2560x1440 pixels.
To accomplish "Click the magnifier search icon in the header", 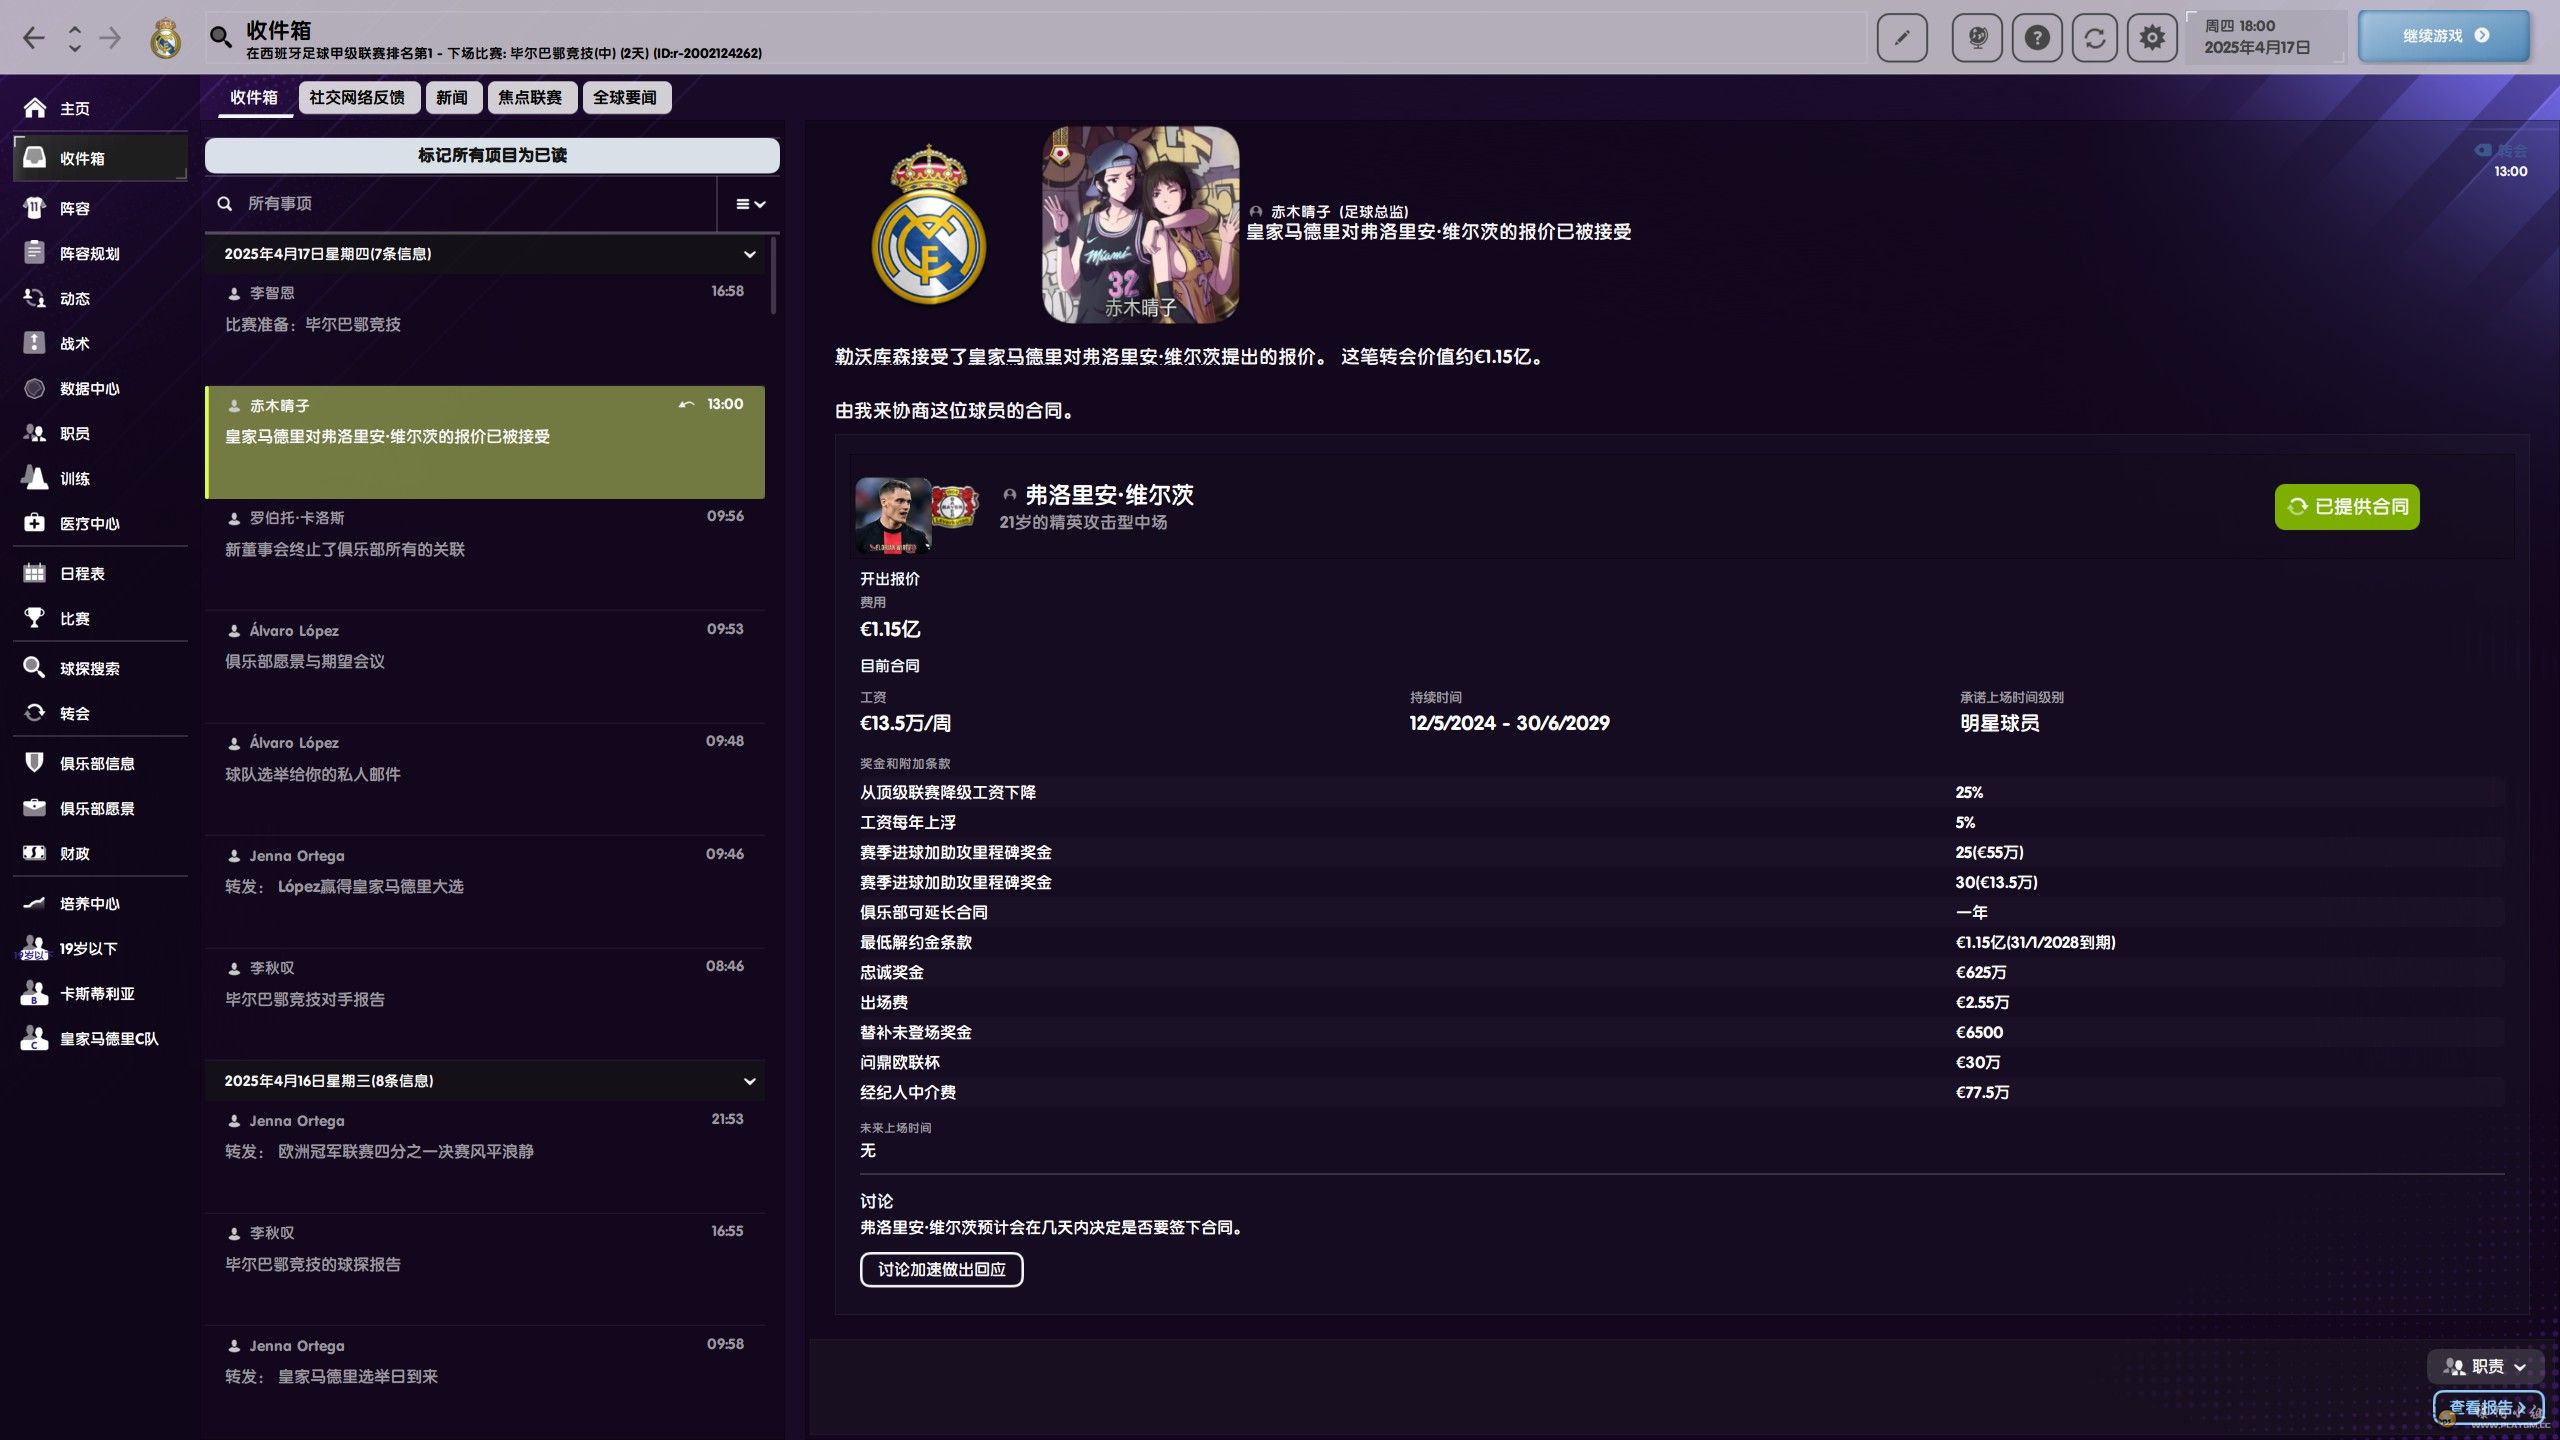I will click(x=221, y=38).
